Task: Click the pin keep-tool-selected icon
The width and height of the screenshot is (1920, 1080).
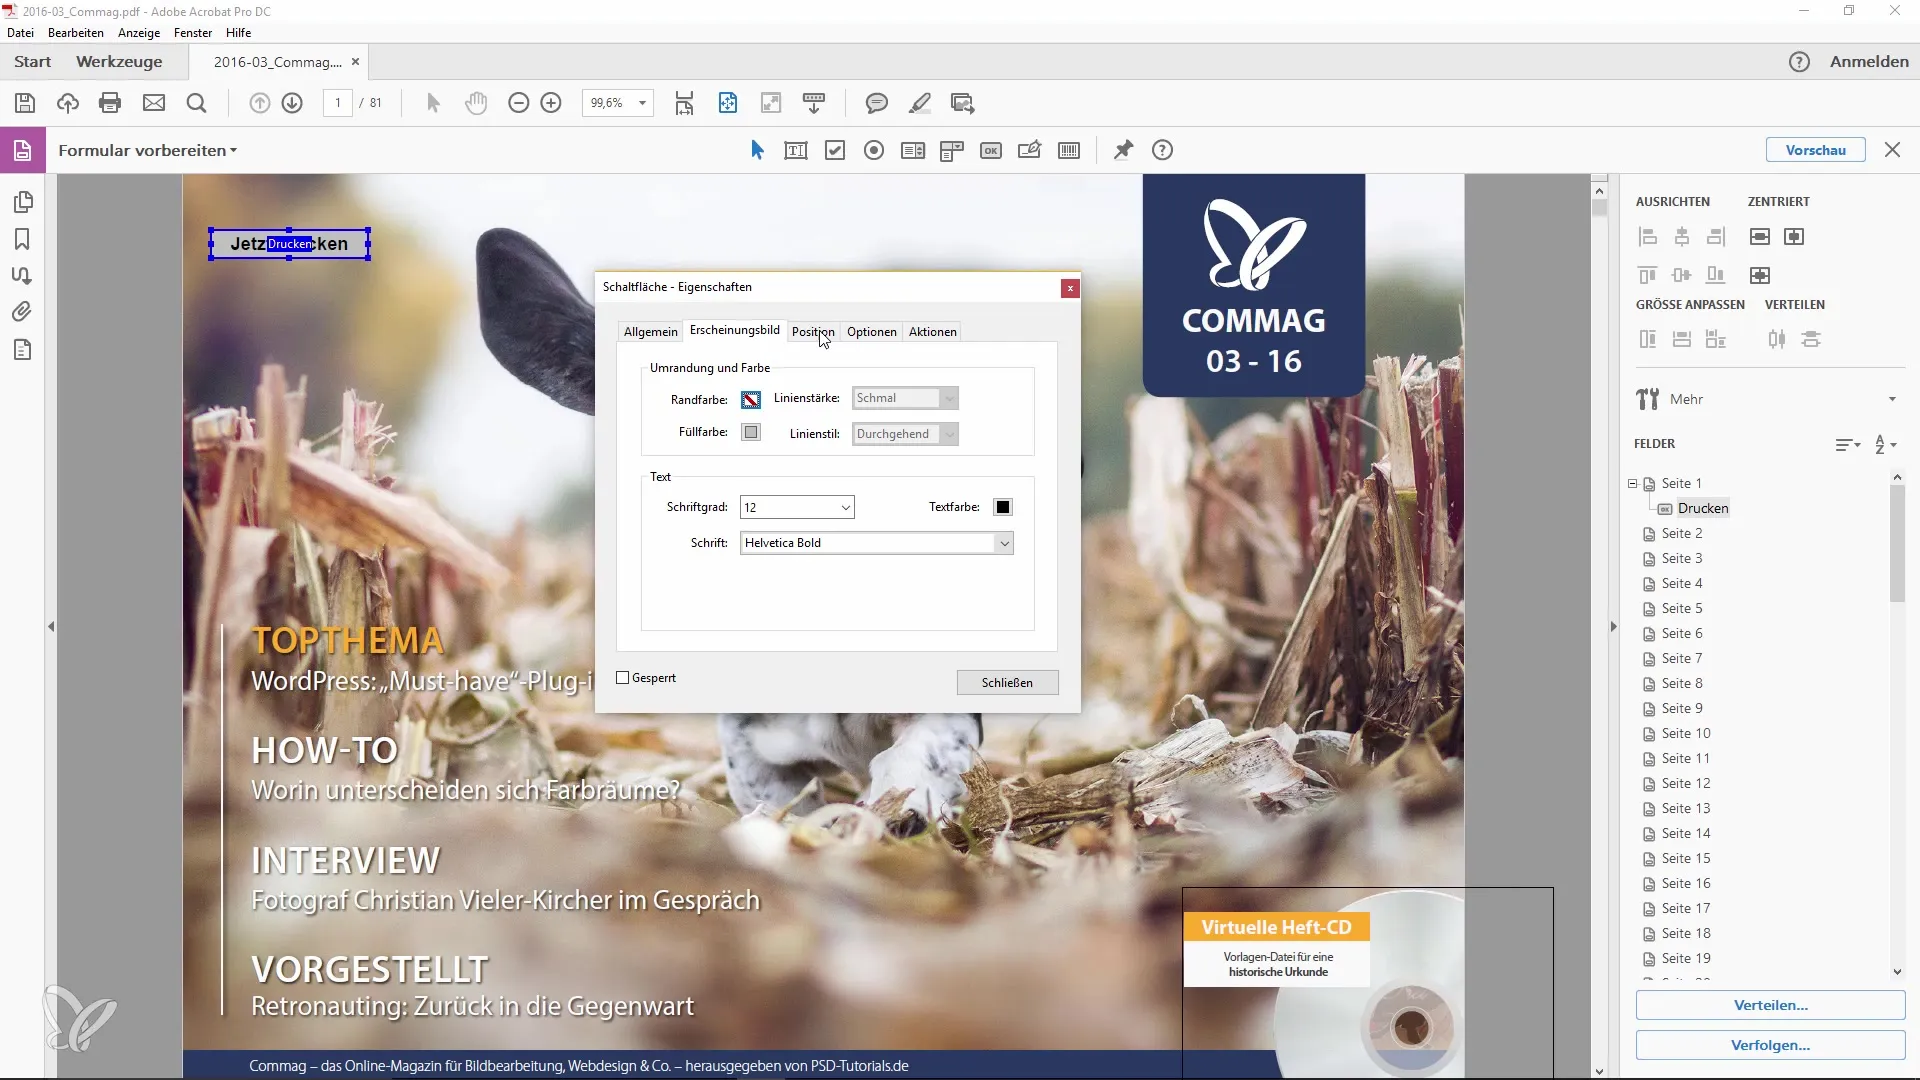Action: [1124, 150]
